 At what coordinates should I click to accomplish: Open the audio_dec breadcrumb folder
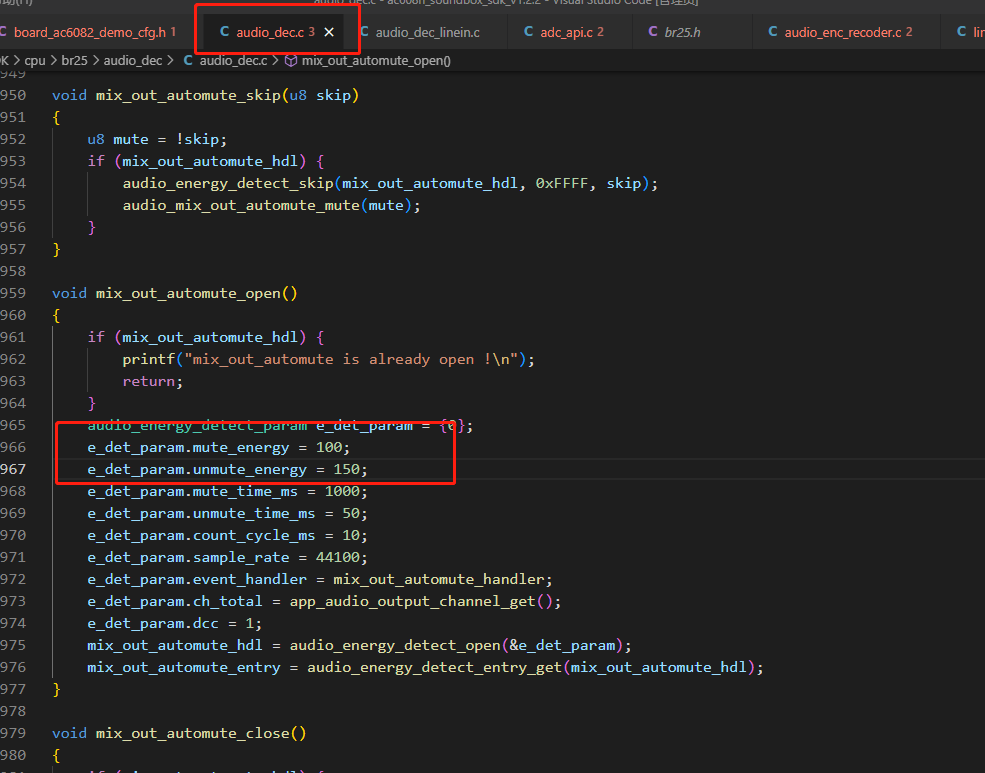133,61
